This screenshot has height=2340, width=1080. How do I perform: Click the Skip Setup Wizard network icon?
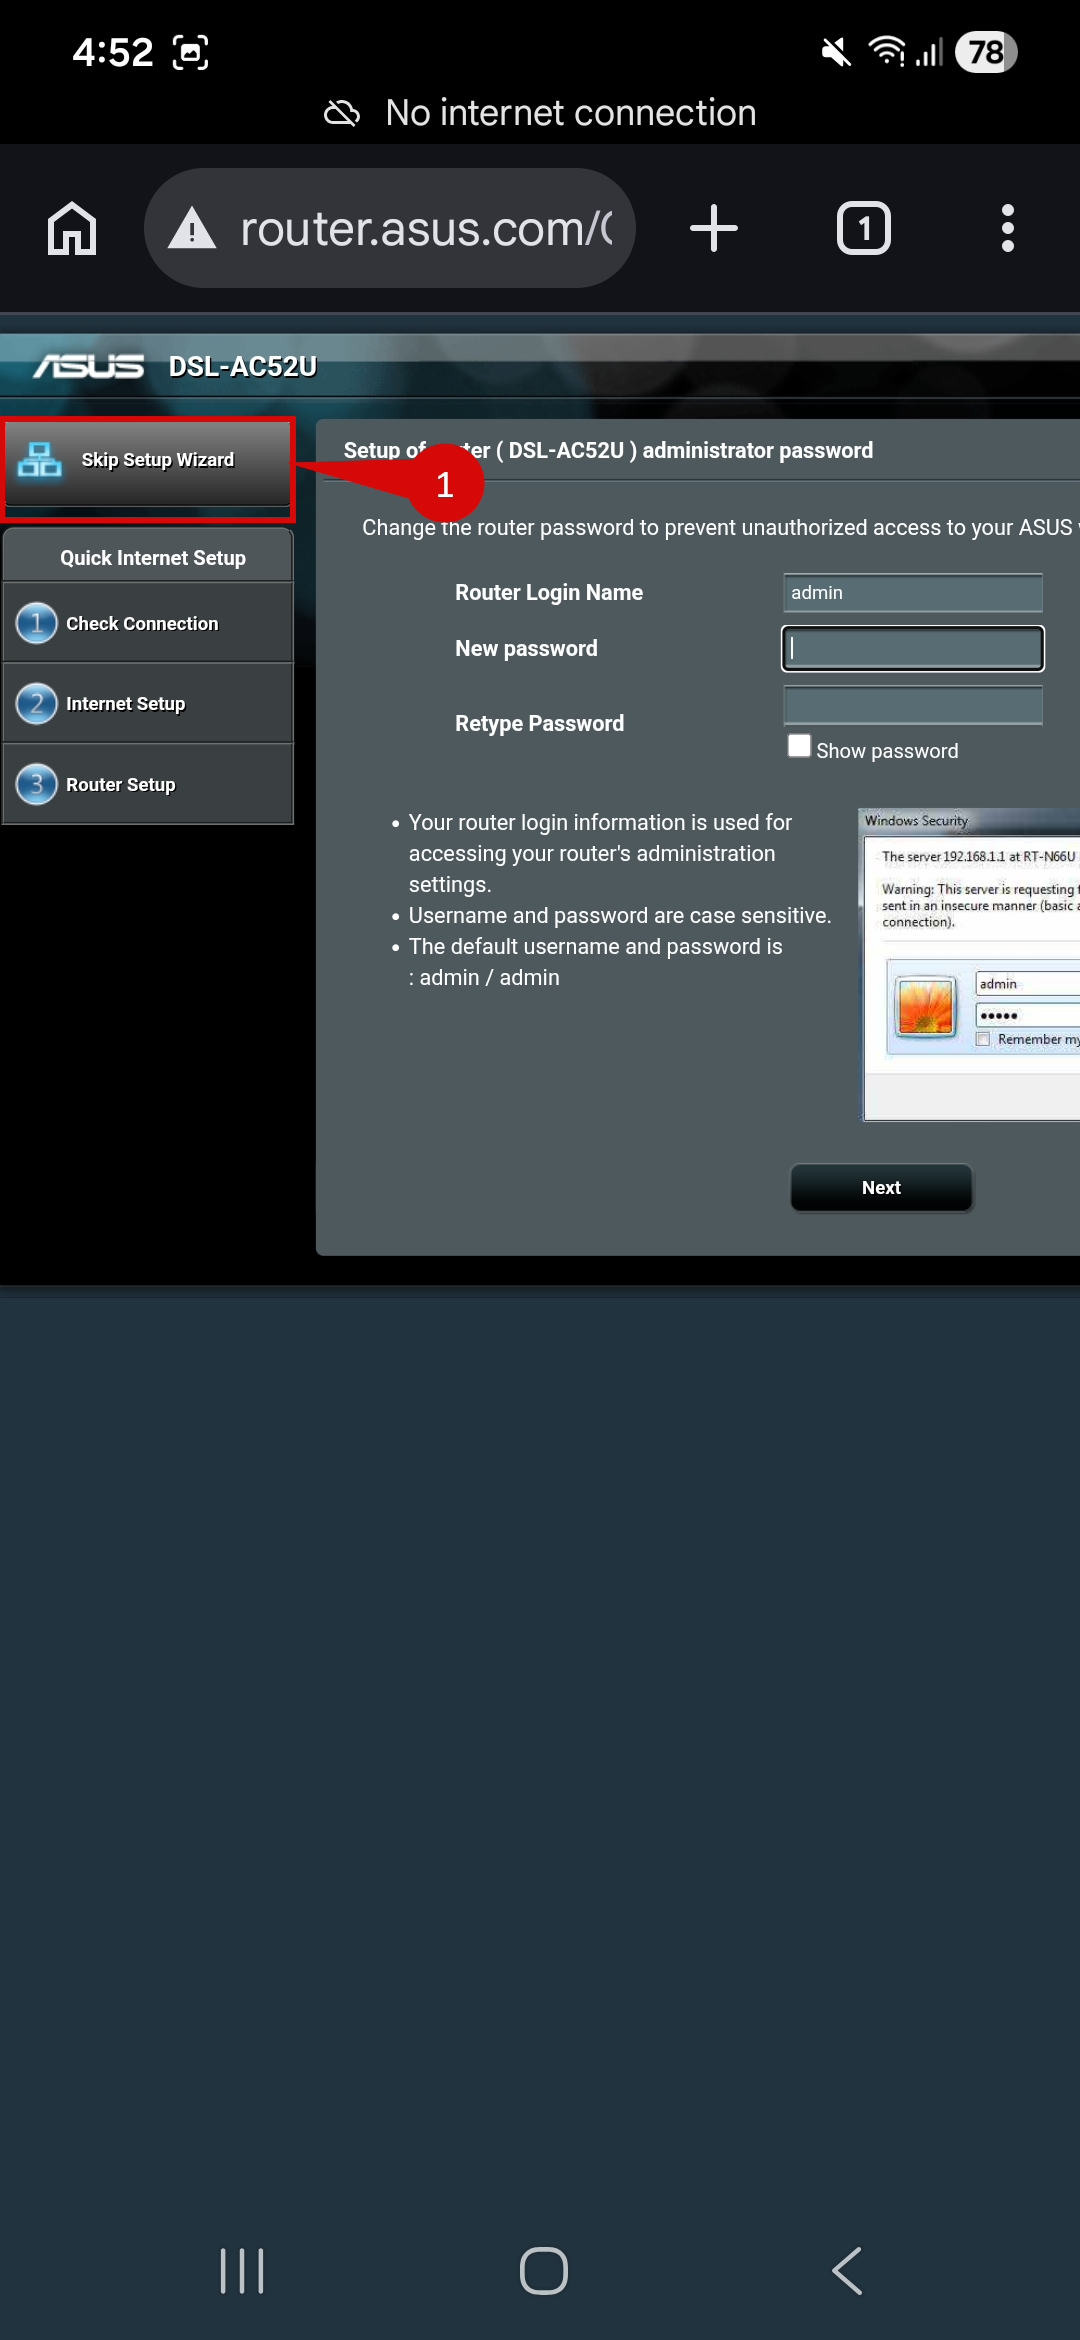[40, 460]
